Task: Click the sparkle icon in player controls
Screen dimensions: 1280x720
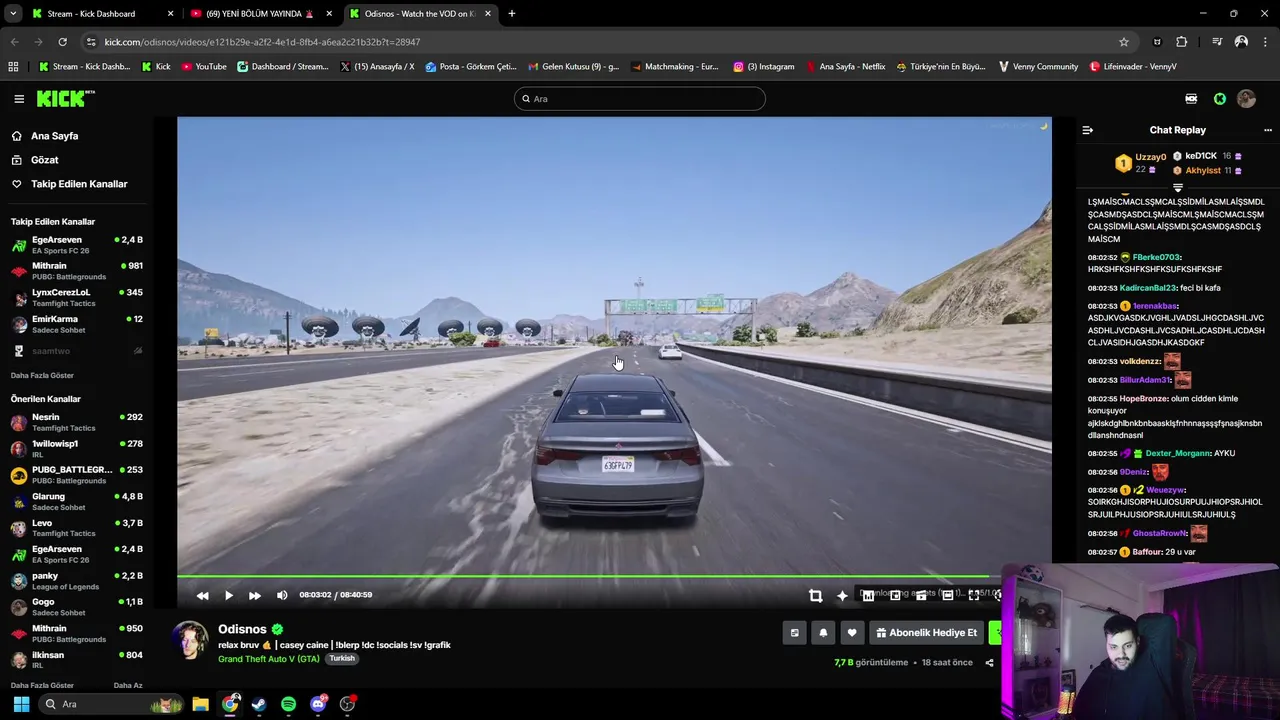Action: pos(842,595)
